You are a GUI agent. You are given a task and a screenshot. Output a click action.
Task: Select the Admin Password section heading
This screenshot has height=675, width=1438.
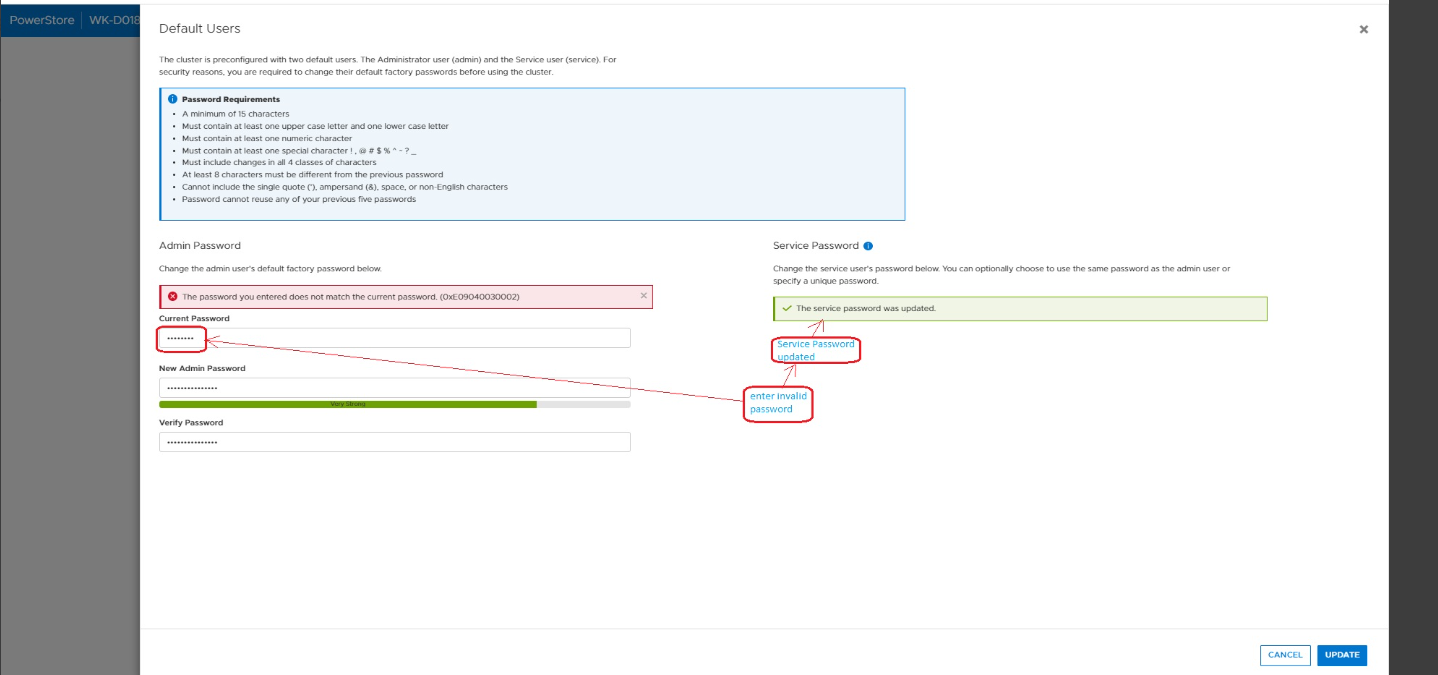click(199, 245)
